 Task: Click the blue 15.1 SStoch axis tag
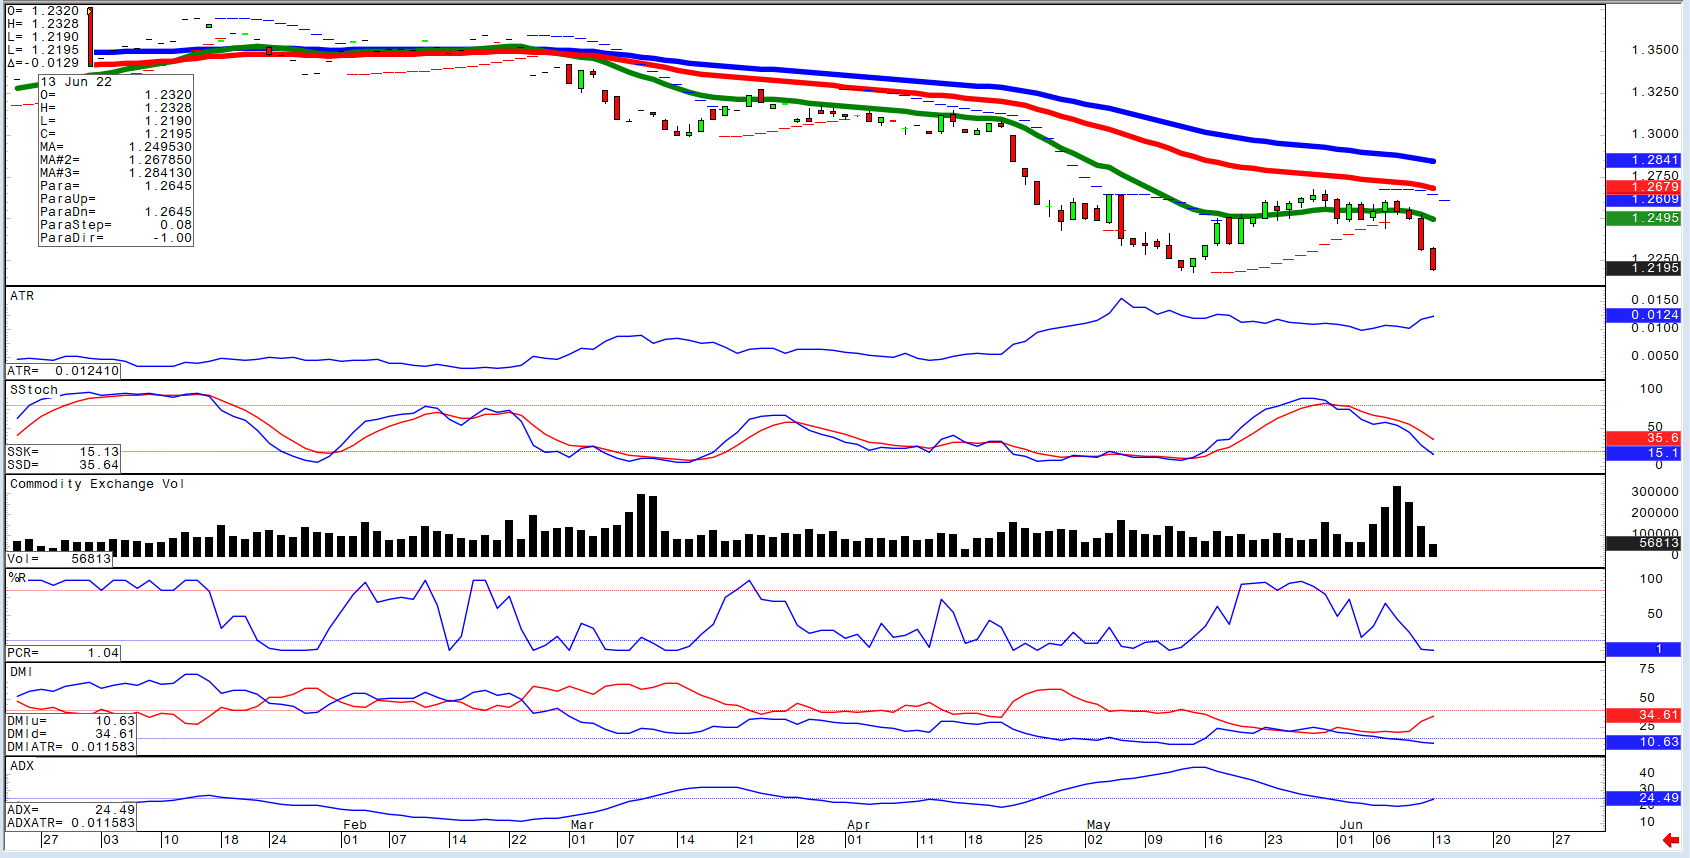click(1643, 453)
